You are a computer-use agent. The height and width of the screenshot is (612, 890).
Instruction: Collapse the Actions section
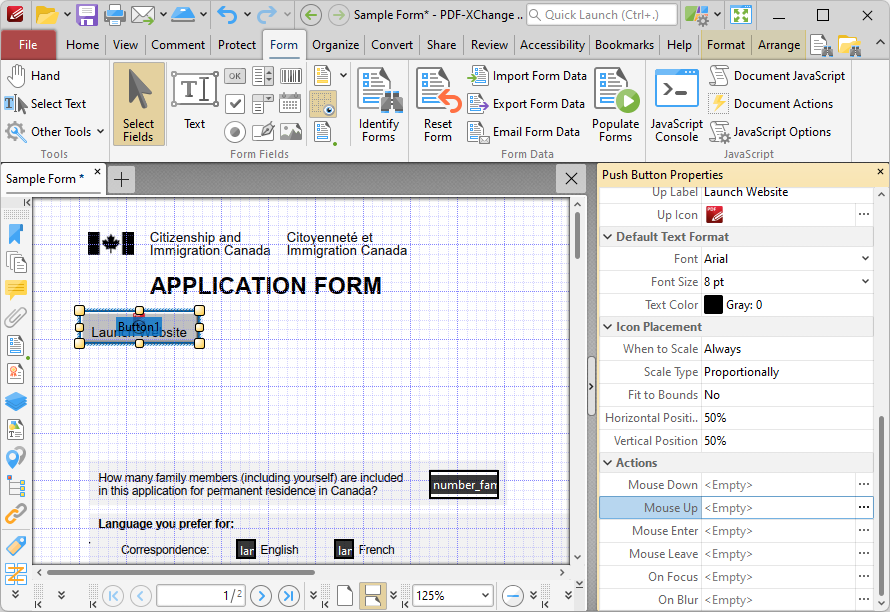coord(608,463)
